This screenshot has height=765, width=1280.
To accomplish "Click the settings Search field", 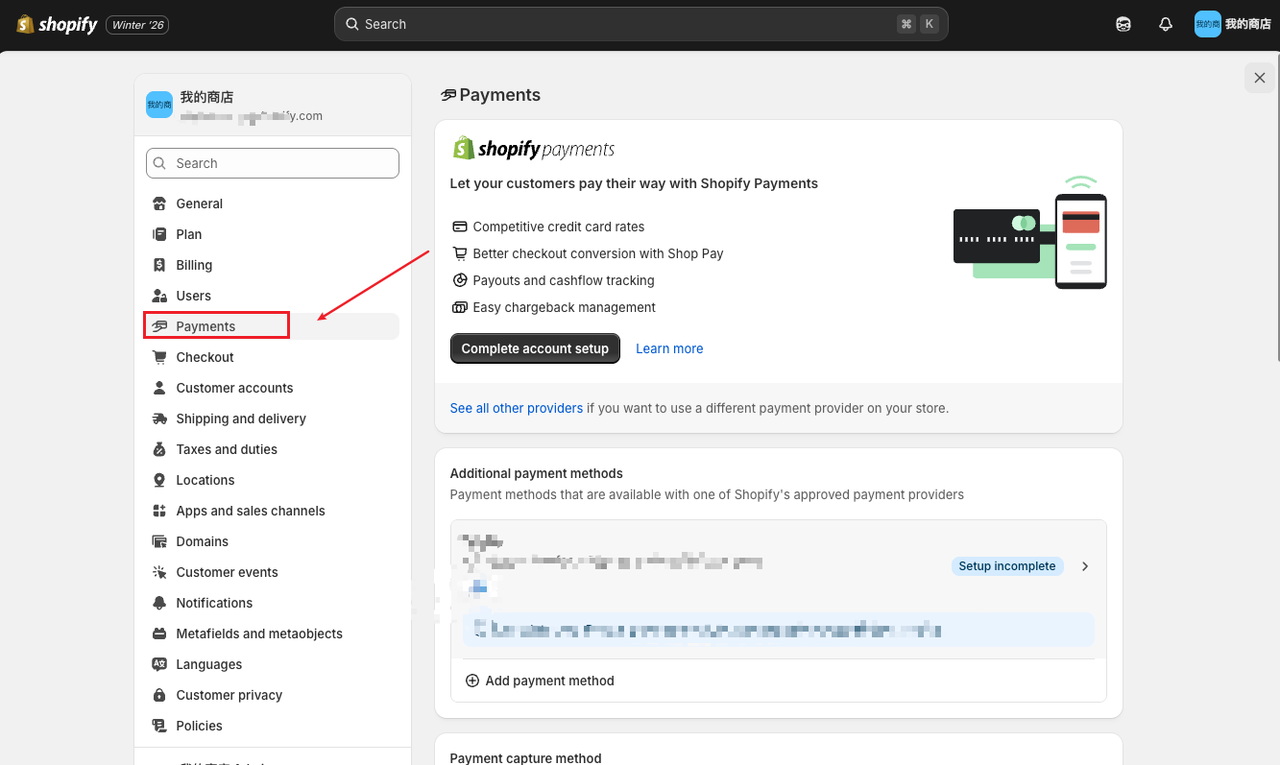I will 272,162.
